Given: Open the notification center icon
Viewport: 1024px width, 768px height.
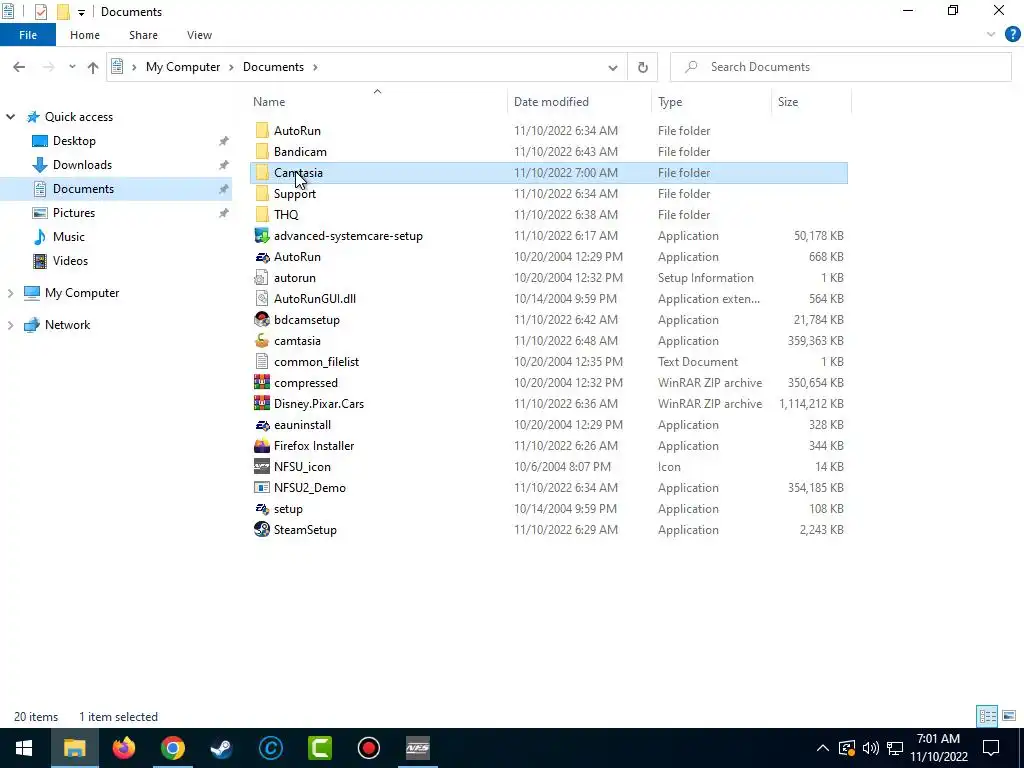Looking at the screenshot, I should 991,748.
